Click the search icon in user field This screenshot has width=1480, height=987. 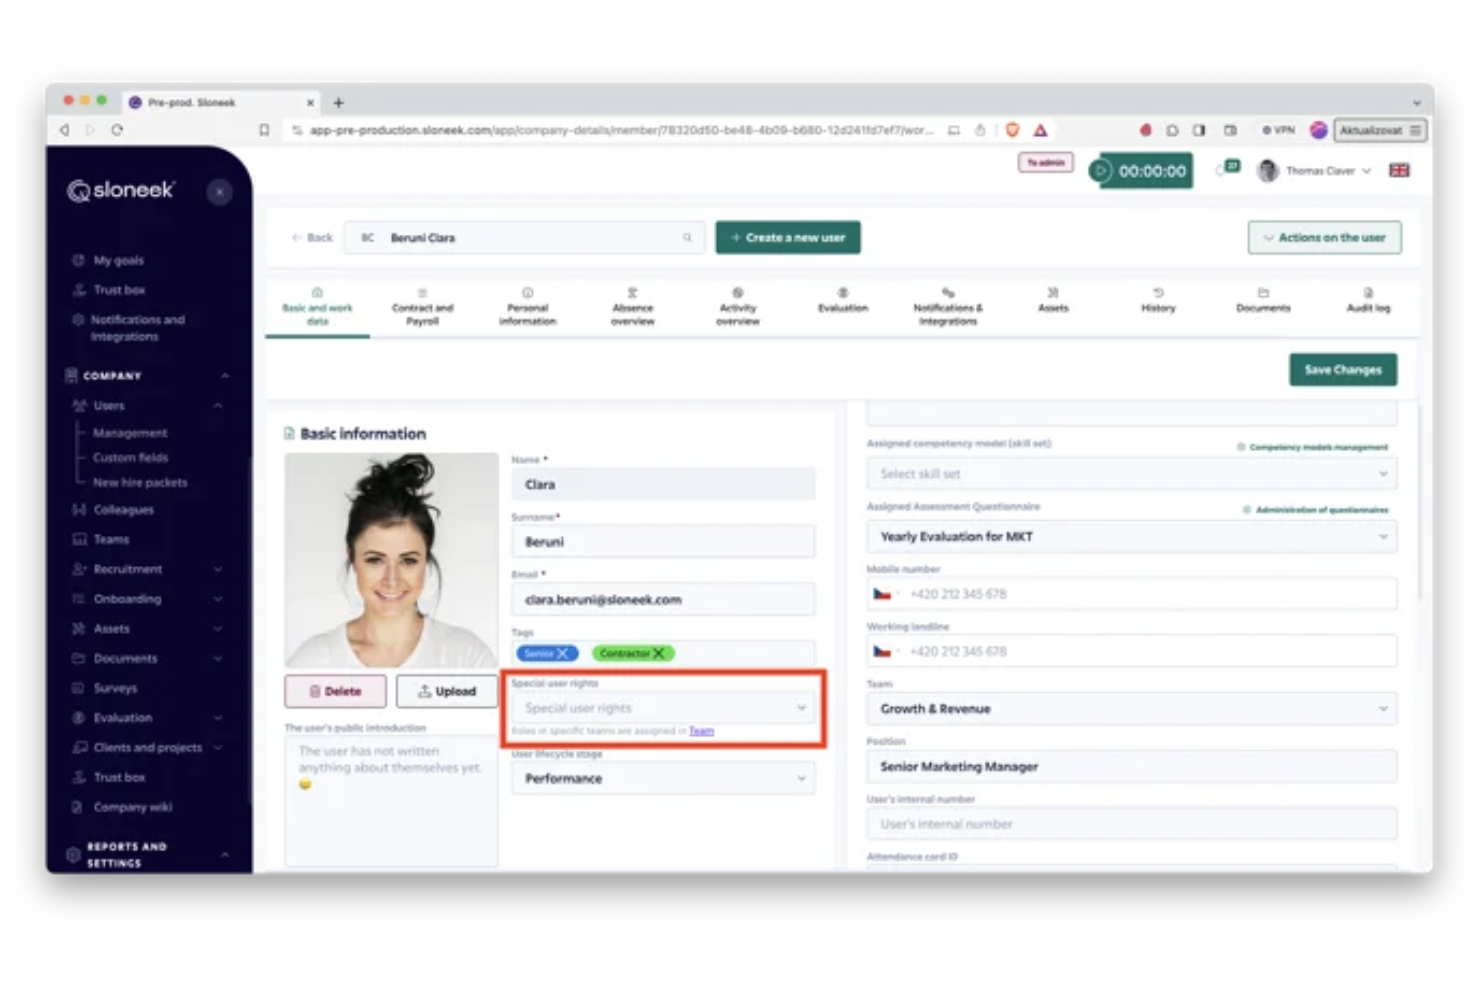pos(687,238)
